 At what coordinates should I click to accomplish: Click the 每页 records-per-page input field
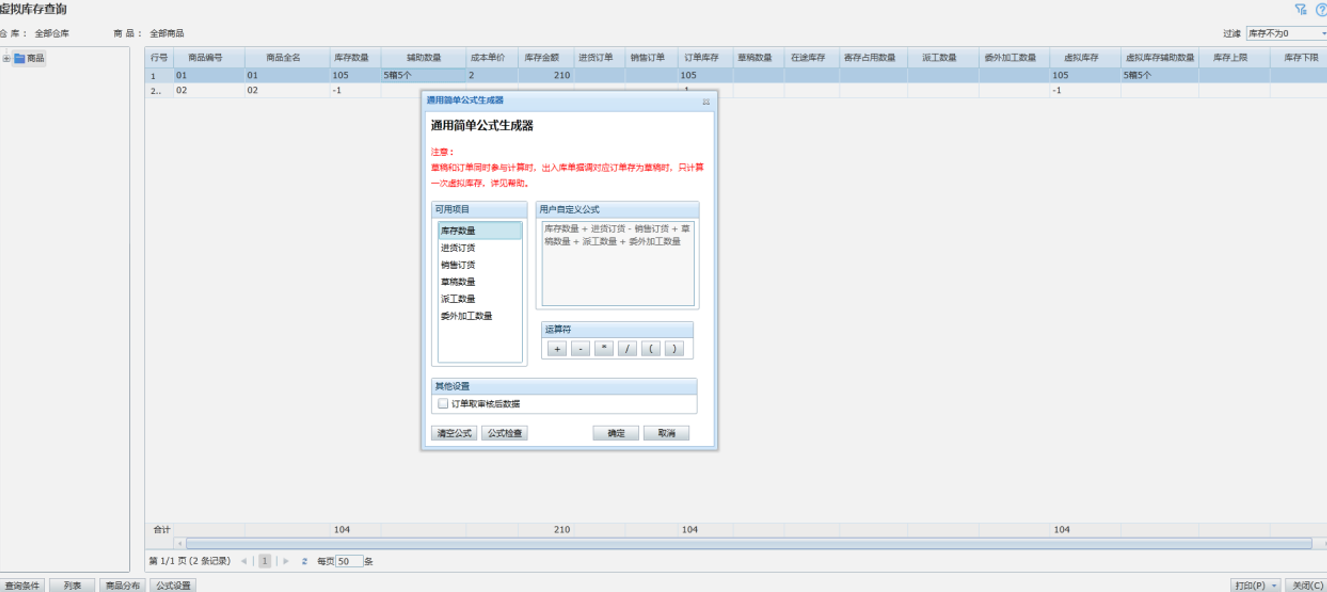(349, 562)
